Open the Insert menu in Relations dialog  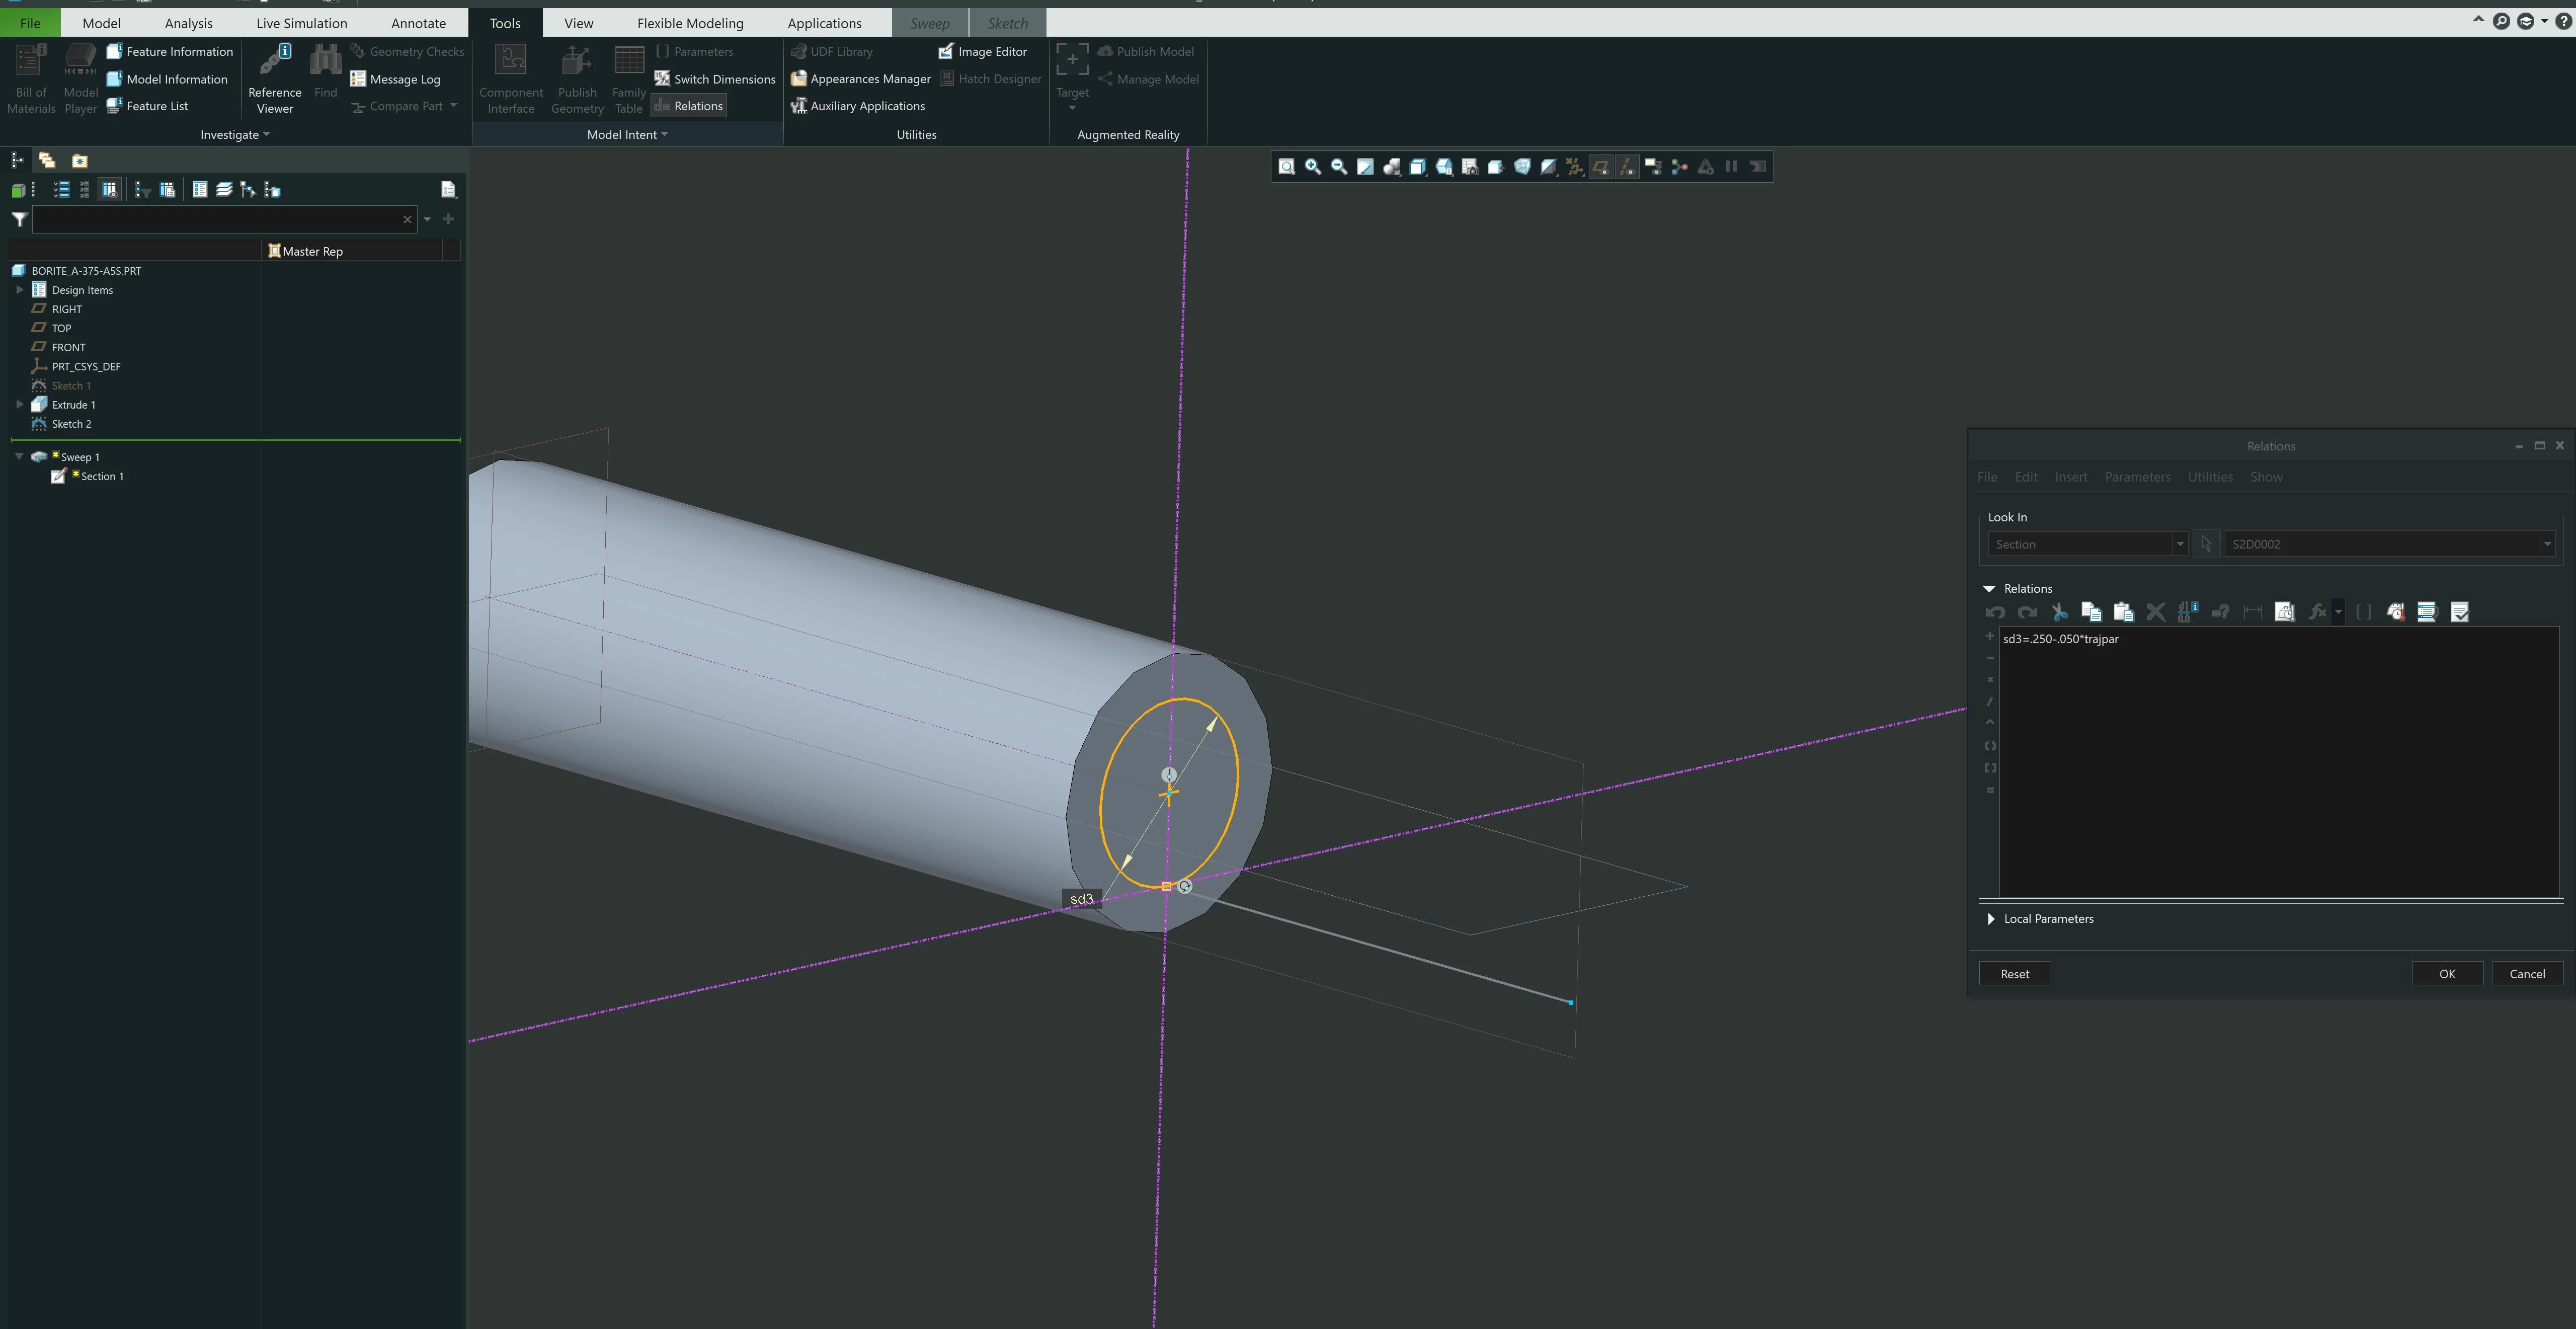[2070, 477]
